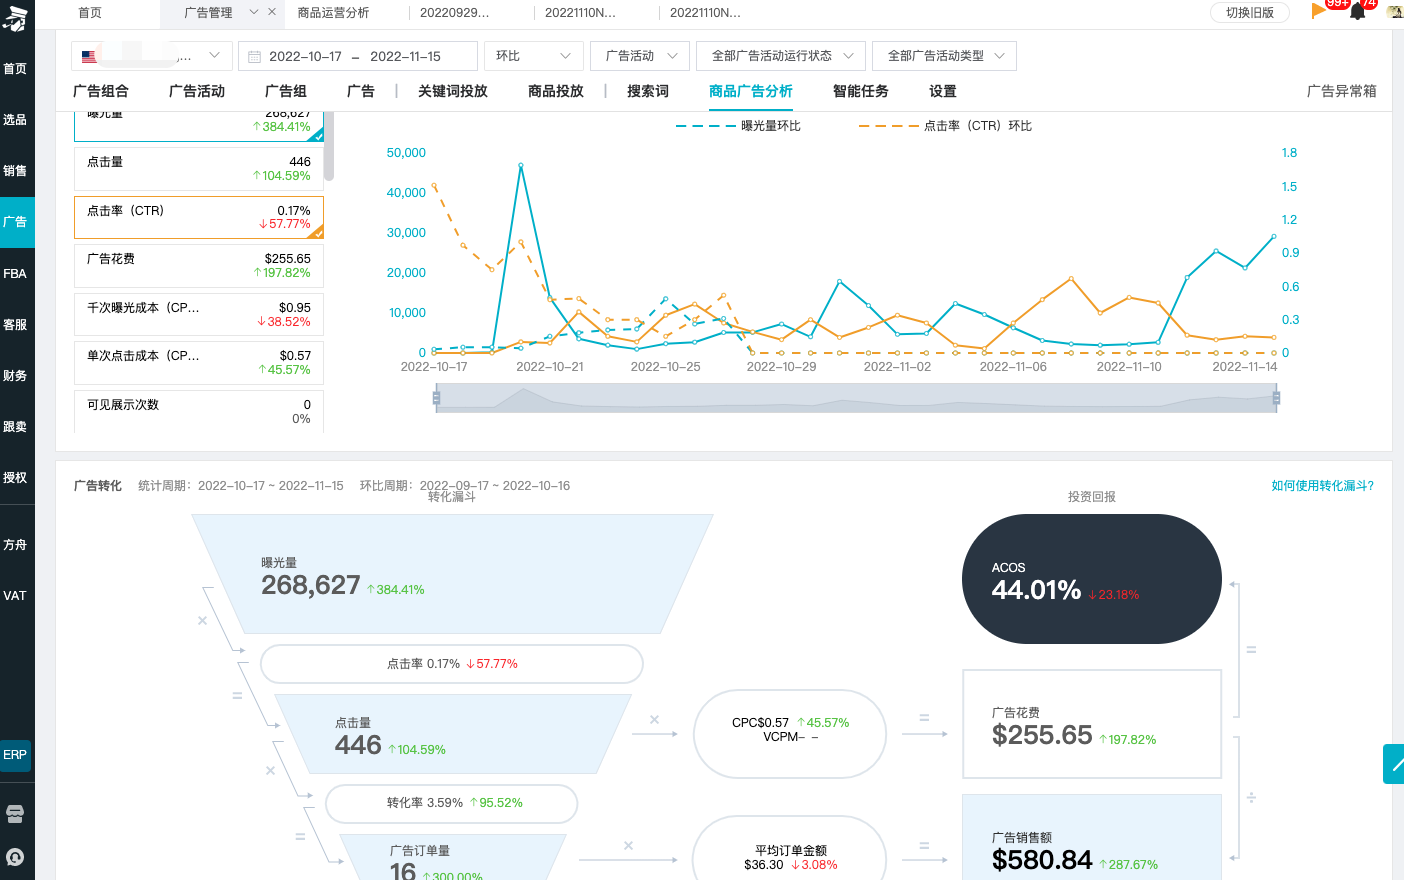Open the 搜索词 sub-tab
1404x880 pixels.
pos(648,91)
